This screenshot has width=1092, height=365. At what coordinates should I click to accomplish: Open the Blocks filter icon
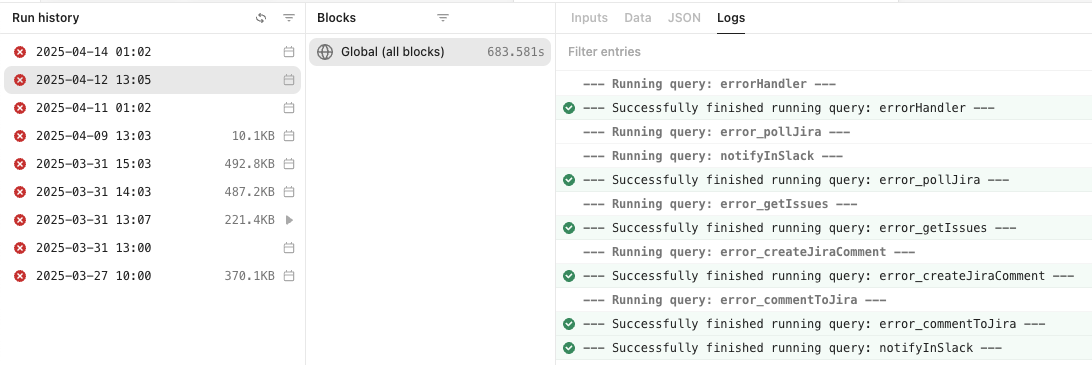(x=443, y=18)
